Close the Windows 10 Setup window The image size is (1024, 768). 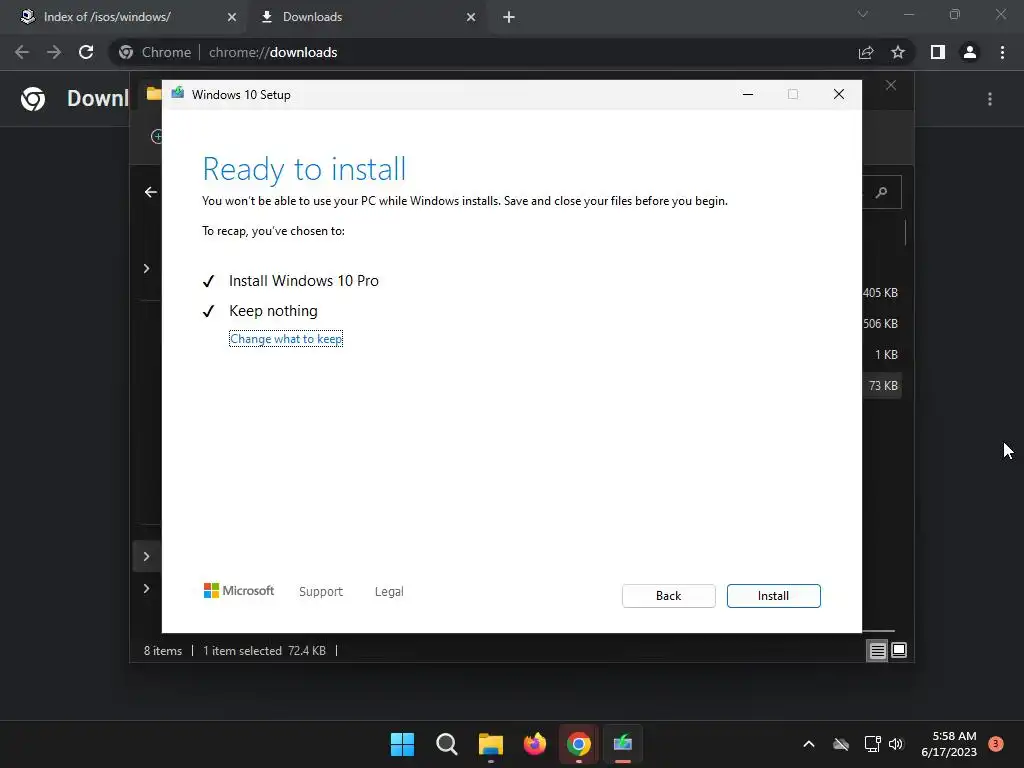click(839, 95)
